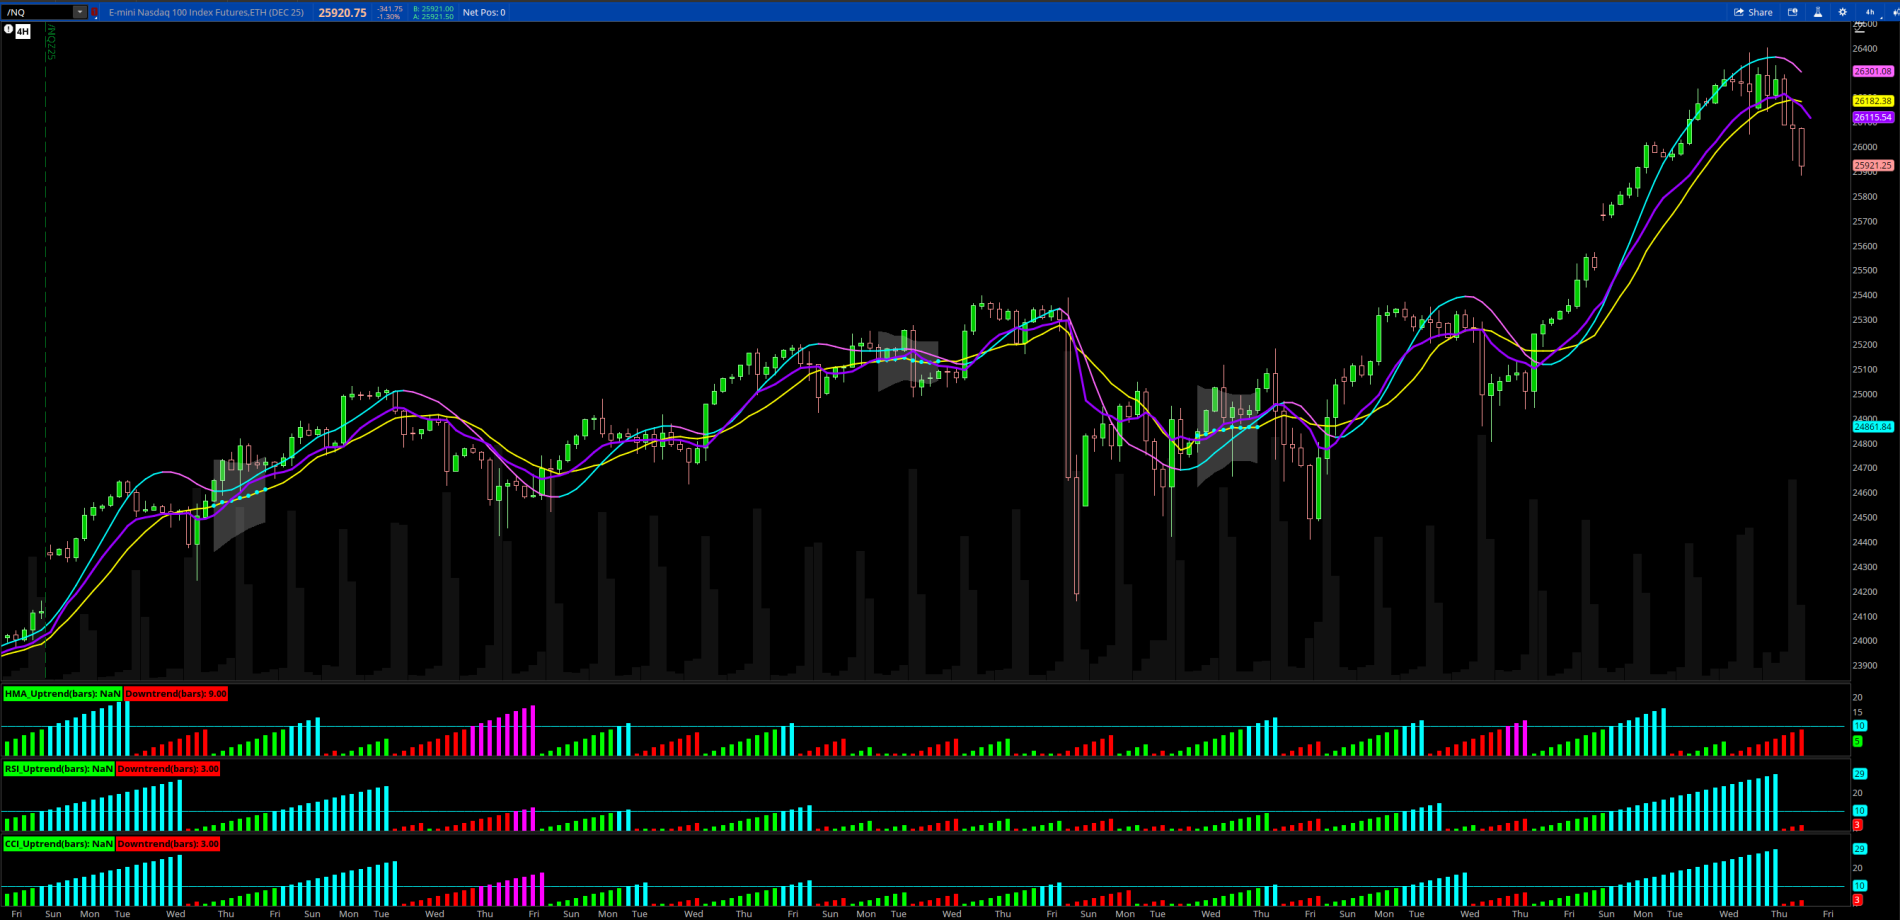Click the yellow 26182.38 price axis bubble
Image resolution: width=1900 pixels, height=920 pixels.
[1872, 101]
